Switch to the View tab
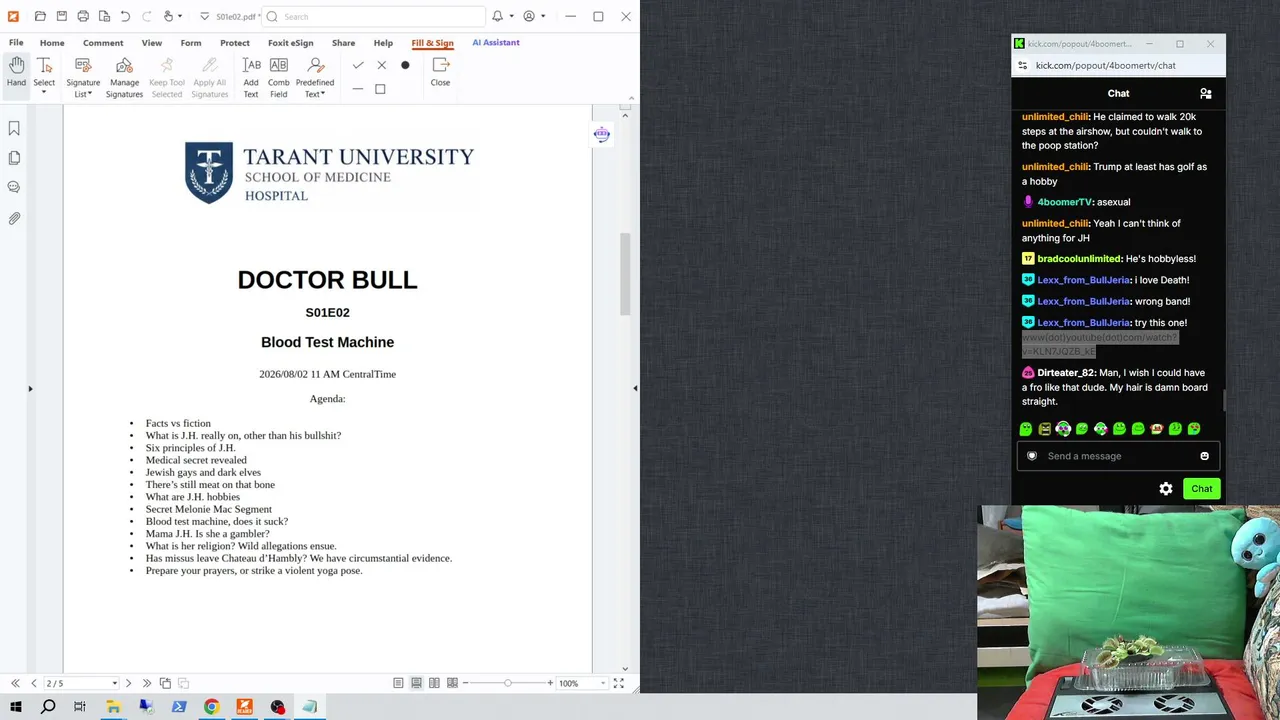Viewport: 1280px width, 720px height. point(151,43)
